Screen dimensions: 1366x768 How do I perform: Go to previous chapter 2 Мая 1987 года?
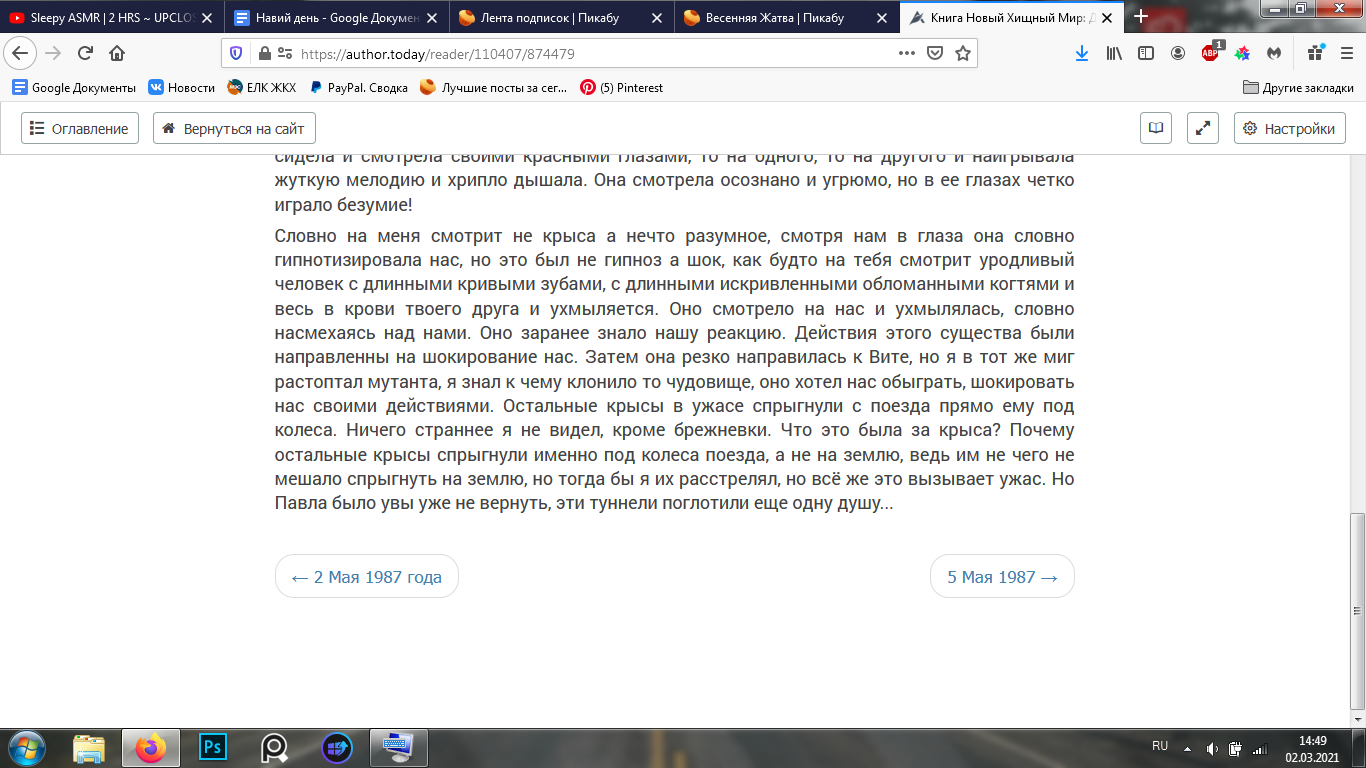(367, 577)
